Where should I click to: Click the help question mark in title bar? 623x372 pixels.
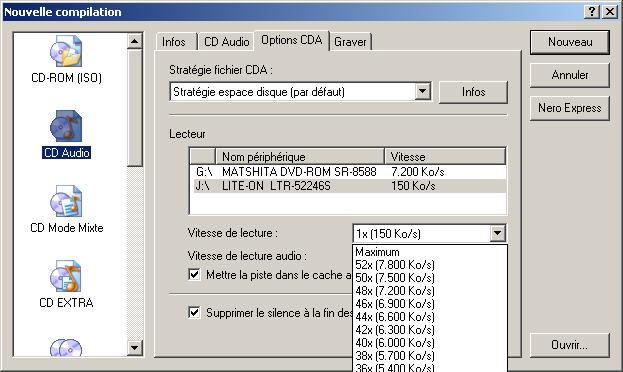[x=592, y=12]
